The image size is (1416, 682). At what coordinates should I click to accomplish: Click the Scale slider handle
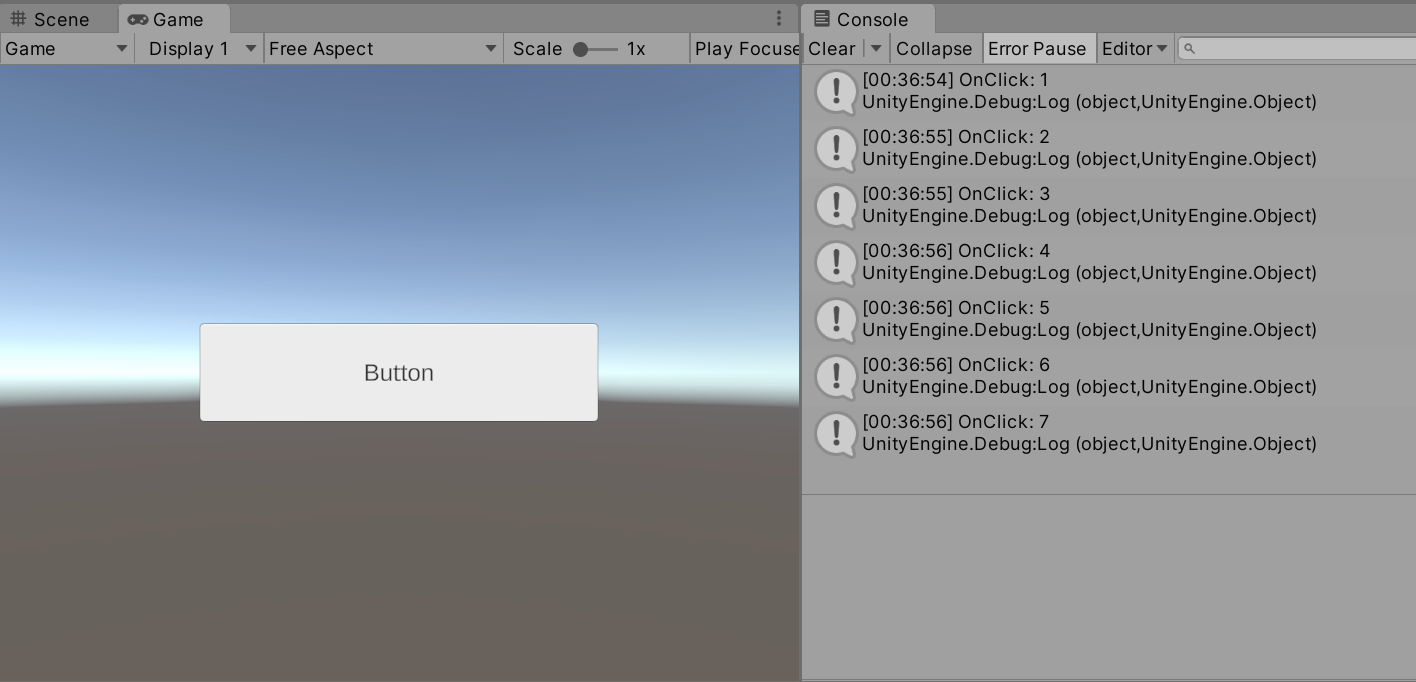[581, 49]
